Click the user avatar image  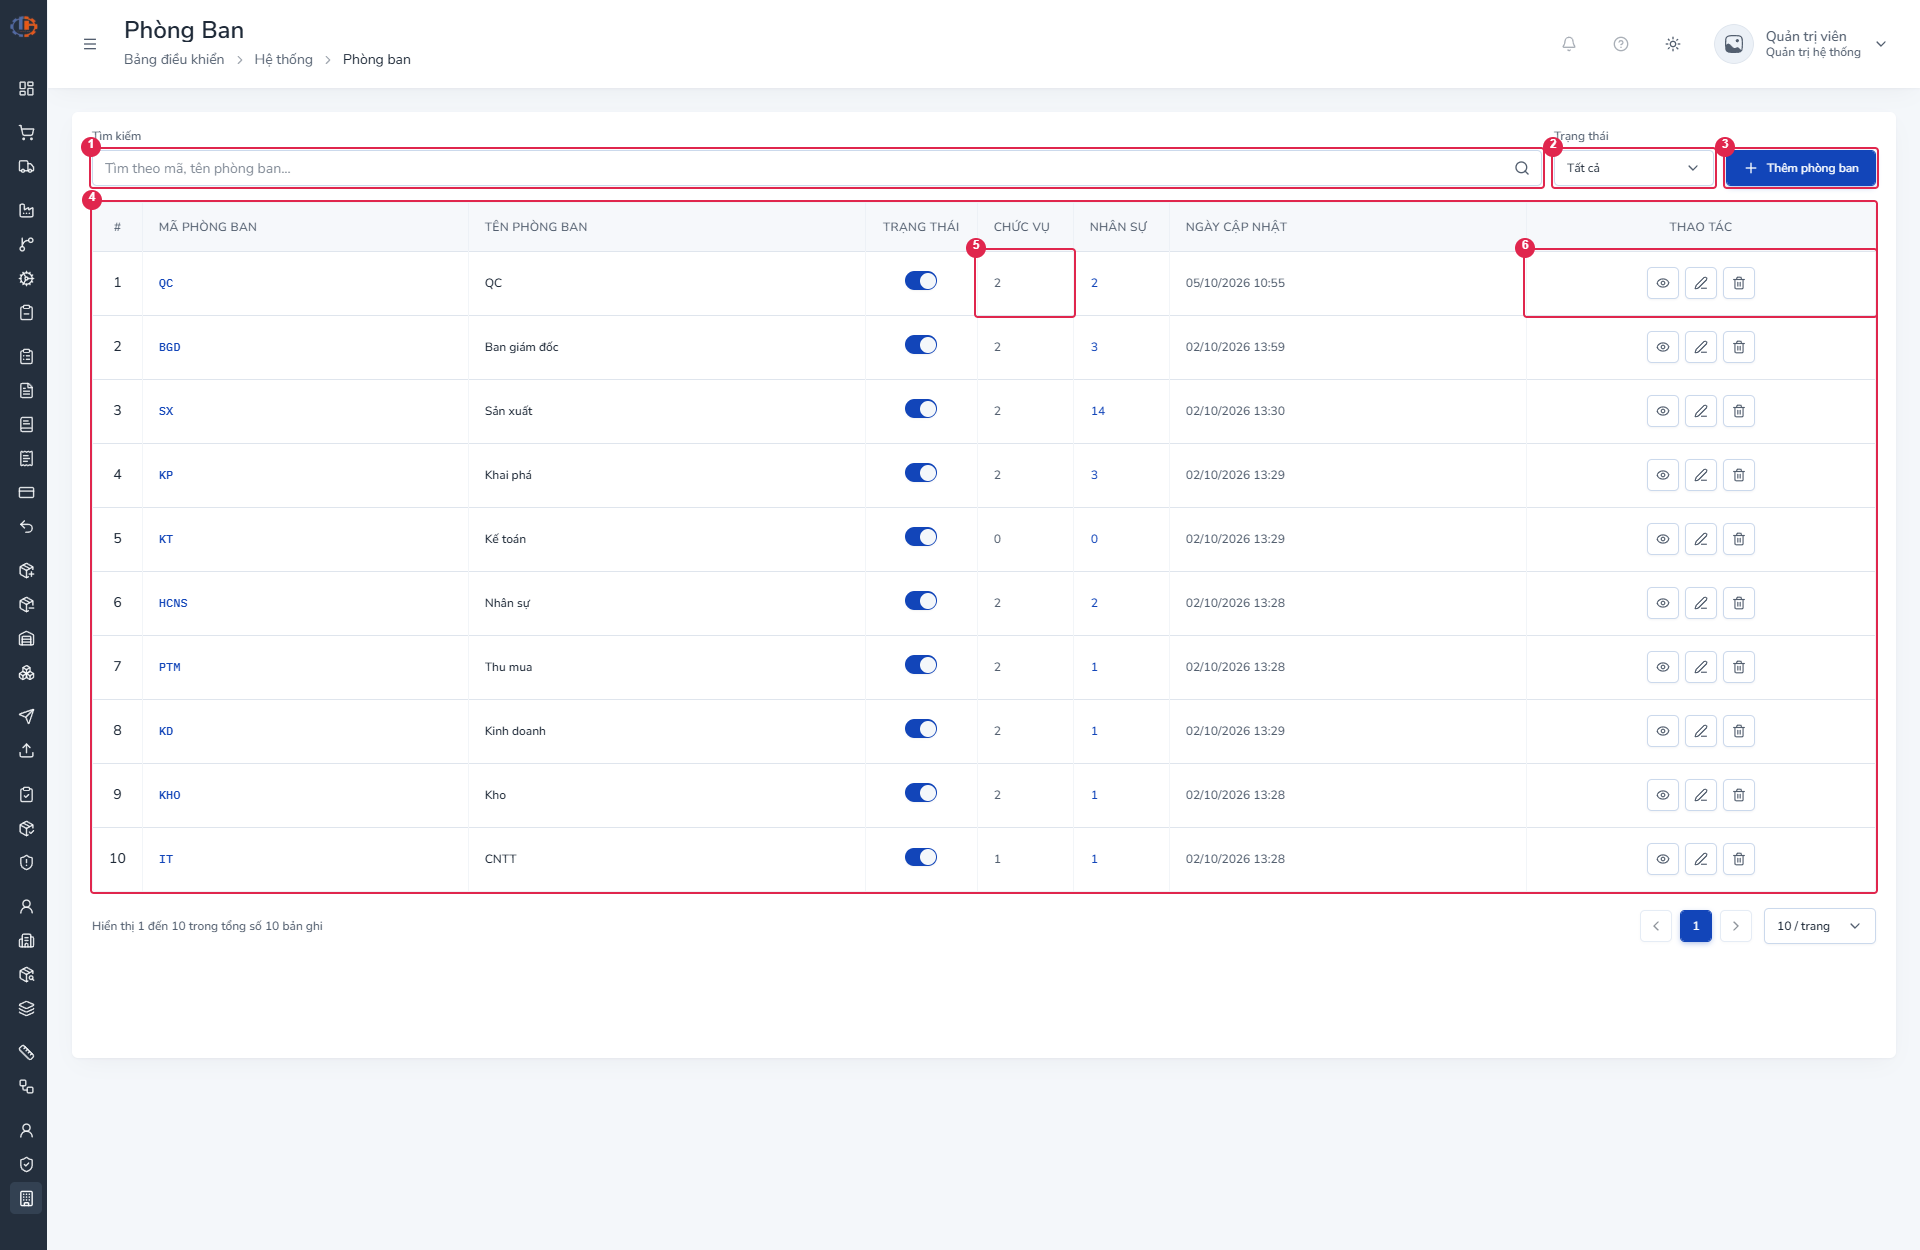click(x=1734, y=44)
